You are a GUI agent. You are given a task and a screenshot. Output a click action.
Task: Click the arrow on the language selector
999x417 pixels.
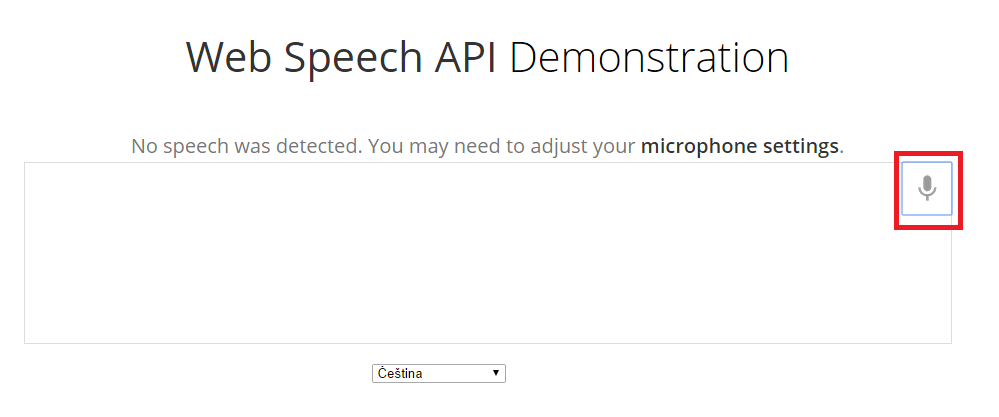pos(496,373)
